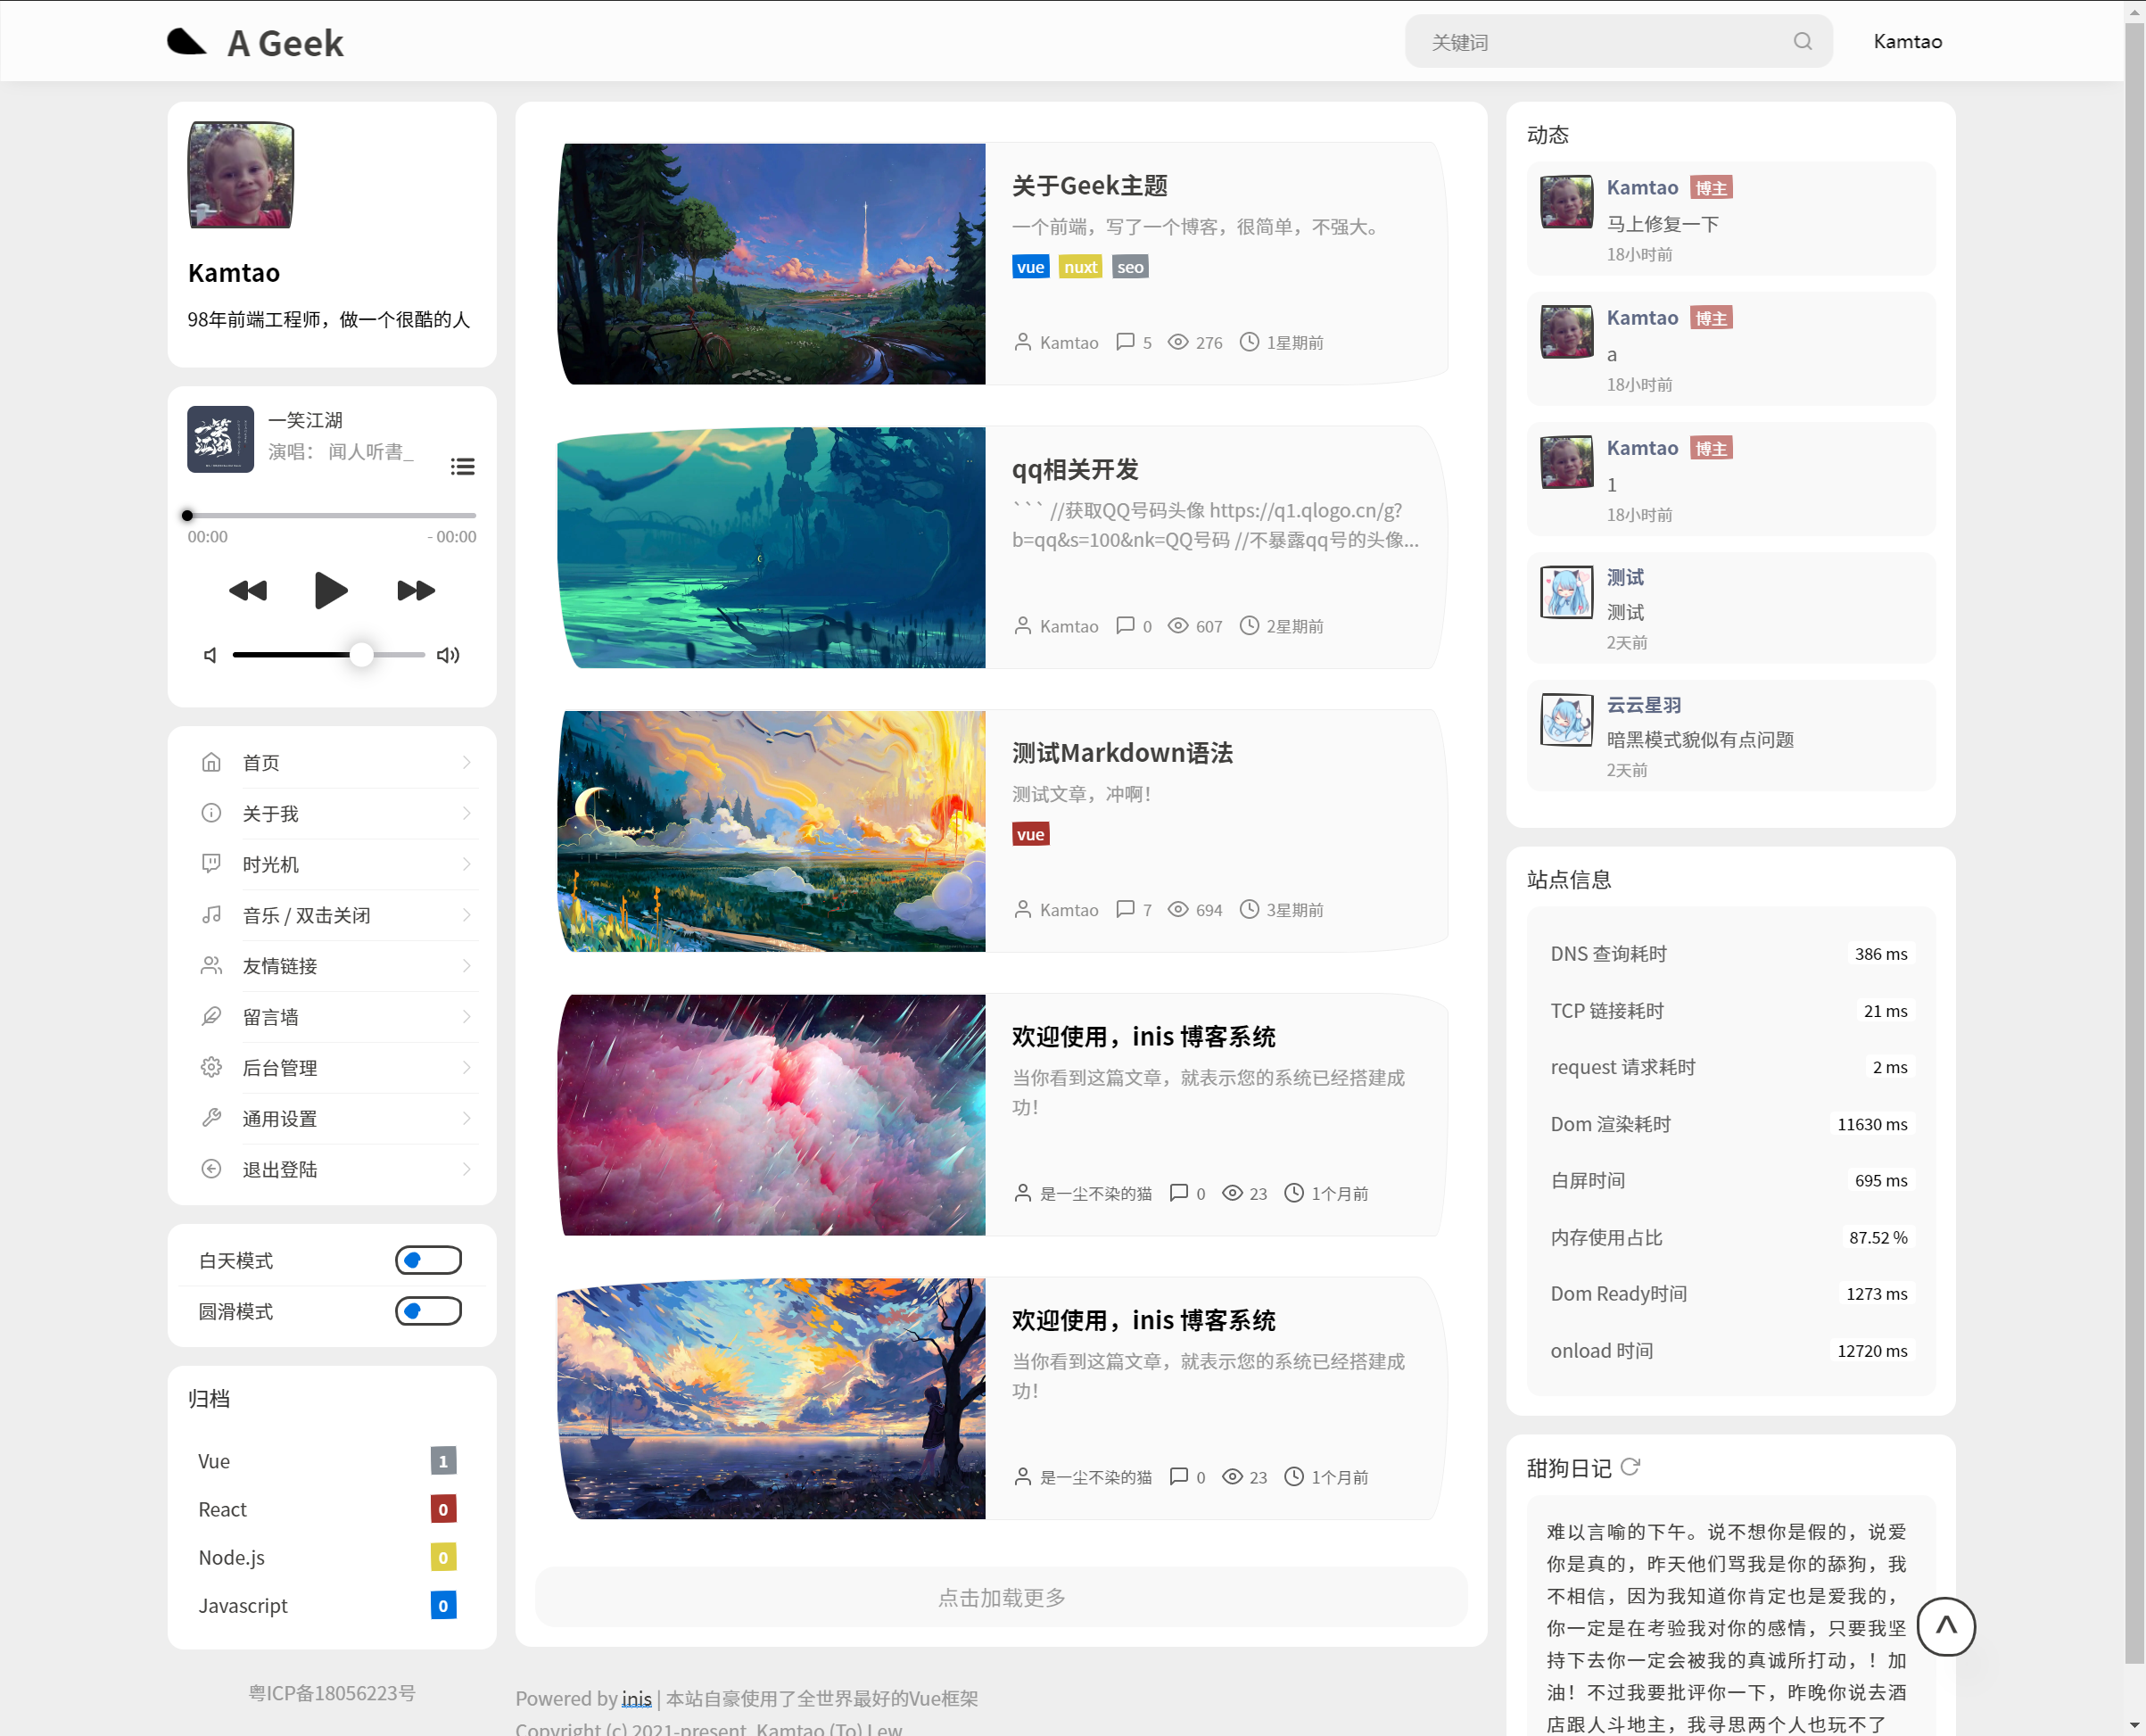Expand the 后台管理 chevron arrow
Screen dimensions: 2146x1736
(x=466, y=1068)
